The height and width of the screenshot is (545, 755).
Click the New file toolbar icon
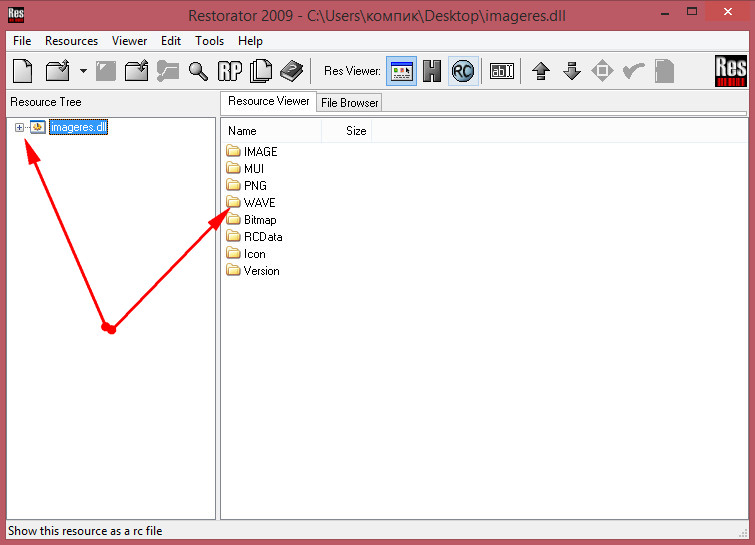tap(23, 71)
